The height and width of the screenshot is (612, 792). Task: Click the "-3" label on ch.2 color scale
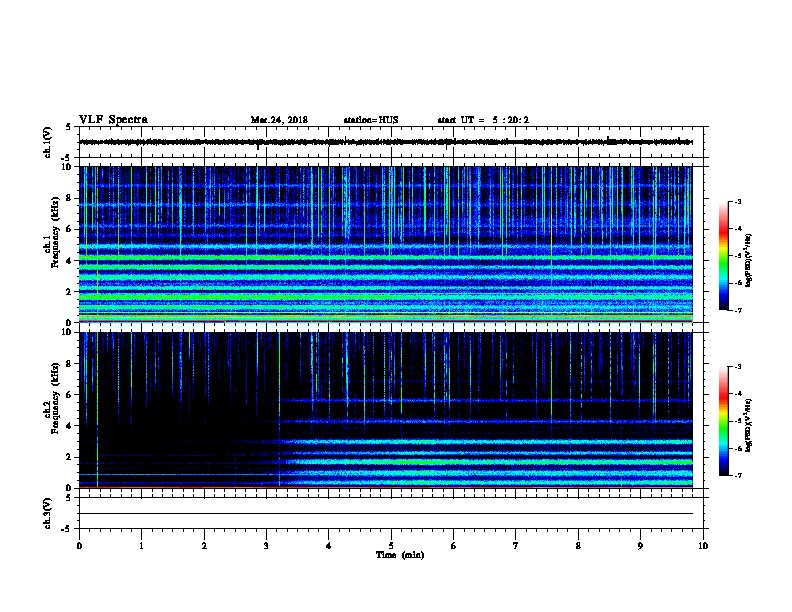pos(737,367)
